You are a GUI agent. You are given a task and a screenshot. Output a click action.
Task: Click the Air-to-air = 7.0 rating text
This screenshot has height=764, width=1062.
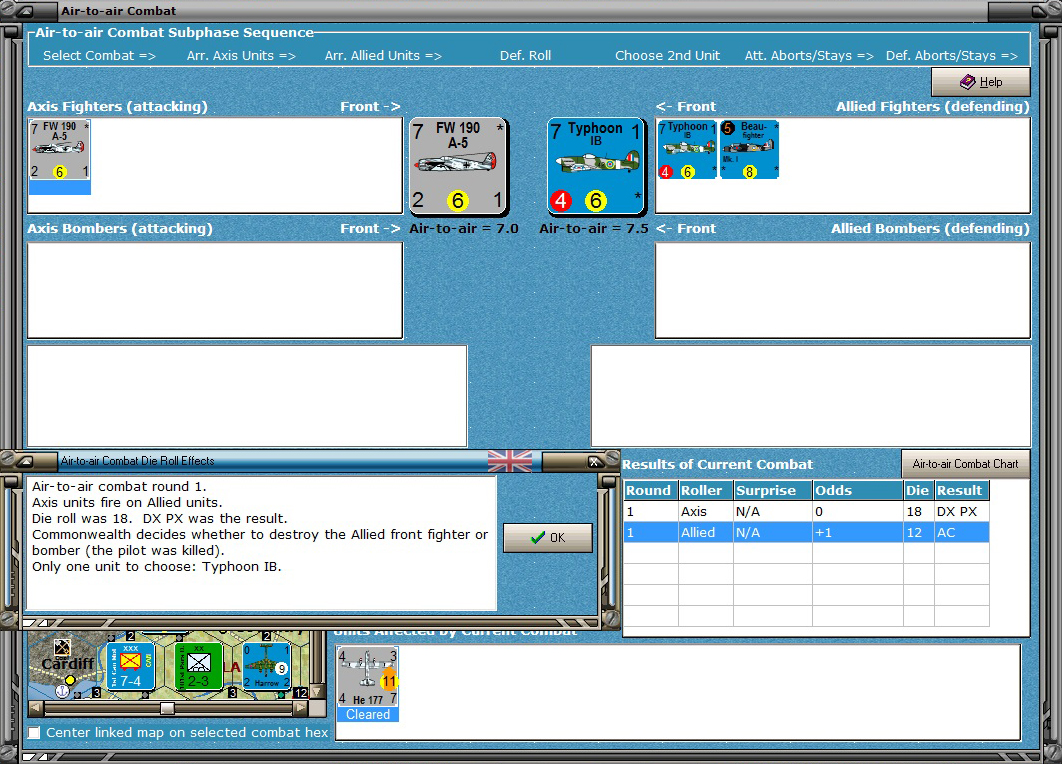click(464, 228)
